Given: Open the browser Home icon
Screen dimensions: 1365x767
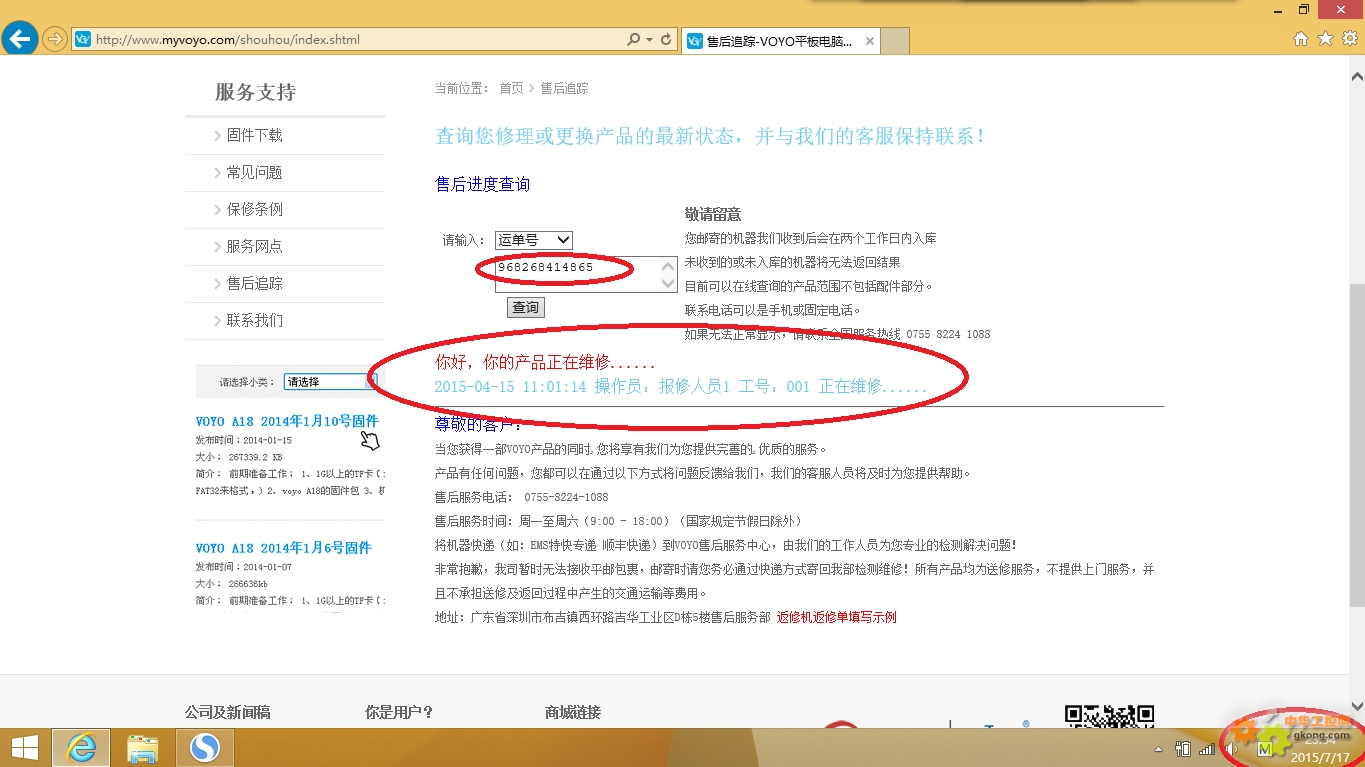Looking at the screenshot, I should coord(1301,39).
